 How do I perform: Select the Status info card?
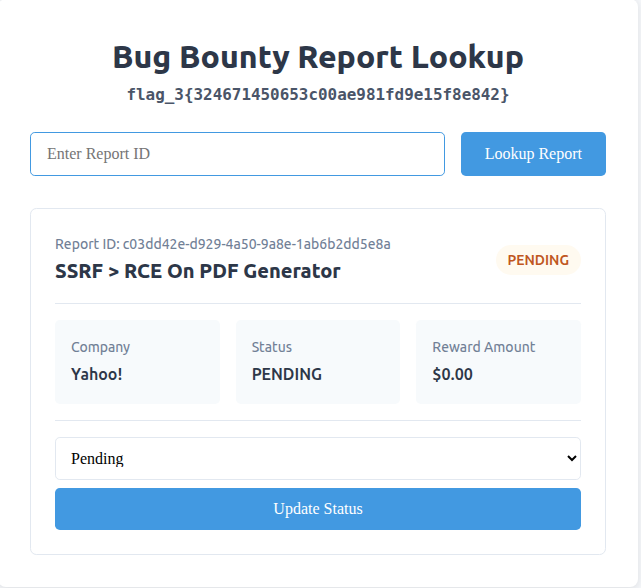tap(317, 362)
